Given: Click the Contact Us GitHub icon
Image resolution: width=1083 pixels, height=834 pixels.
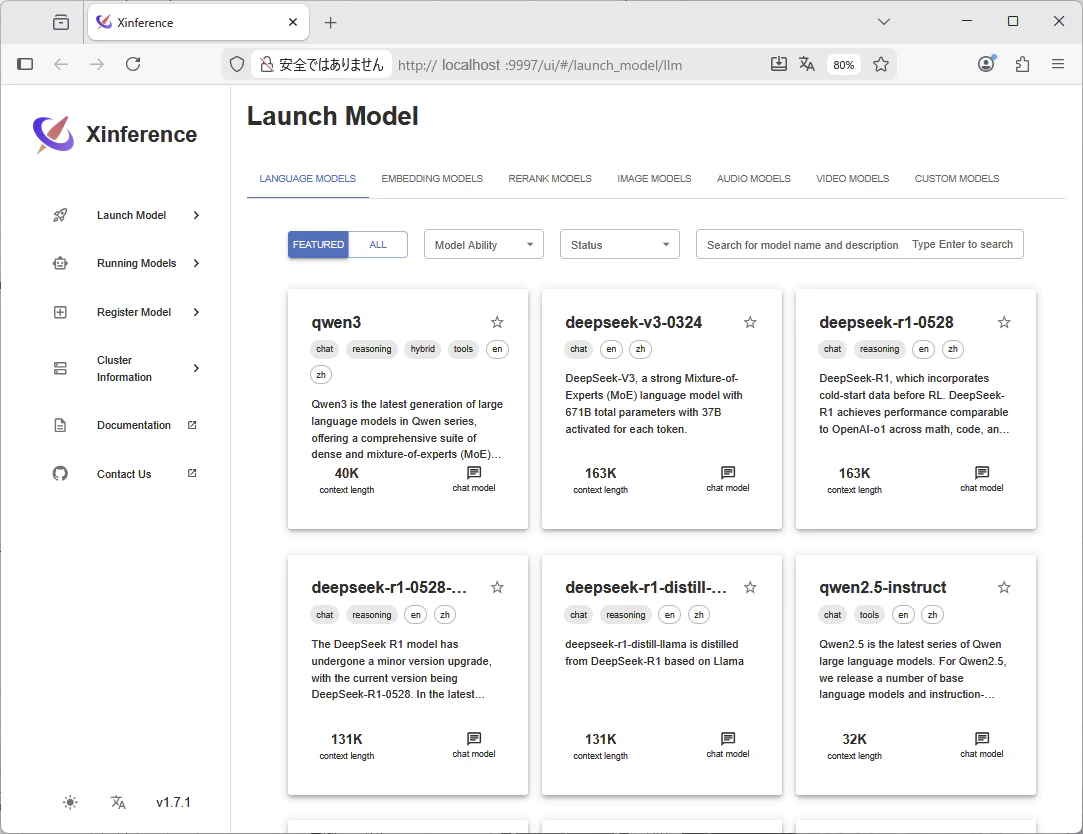Looking at the screenshot, I should point(60,473).
